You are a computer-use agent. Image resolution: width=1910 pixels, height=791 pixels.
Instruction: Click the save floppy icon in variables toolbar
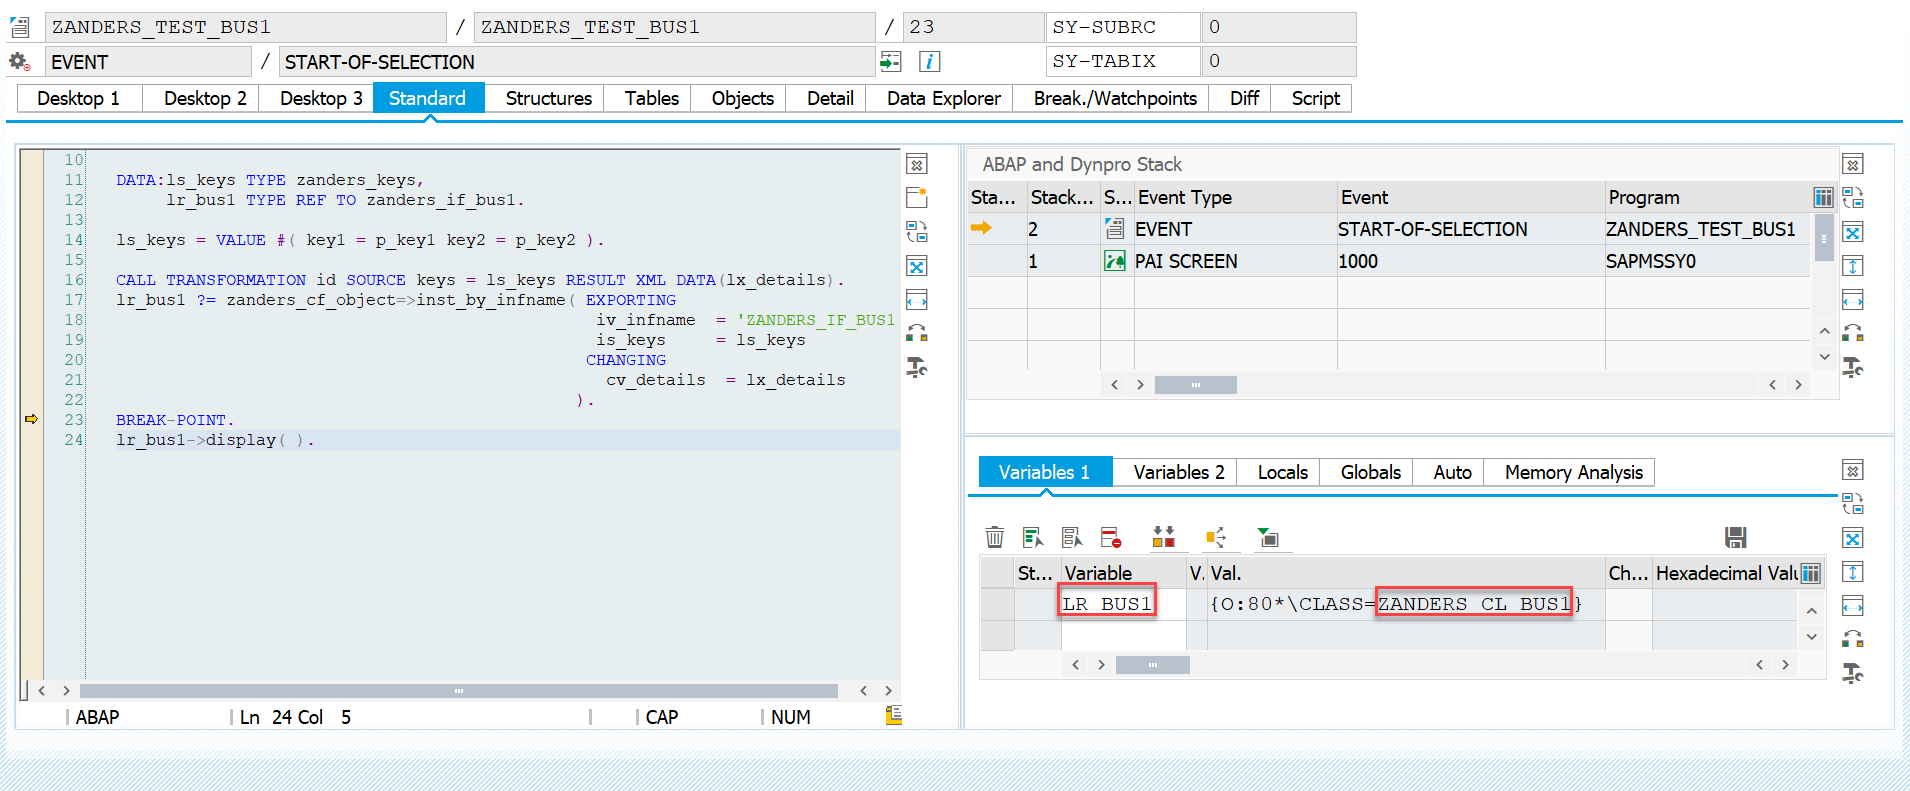coord(1735,537)
